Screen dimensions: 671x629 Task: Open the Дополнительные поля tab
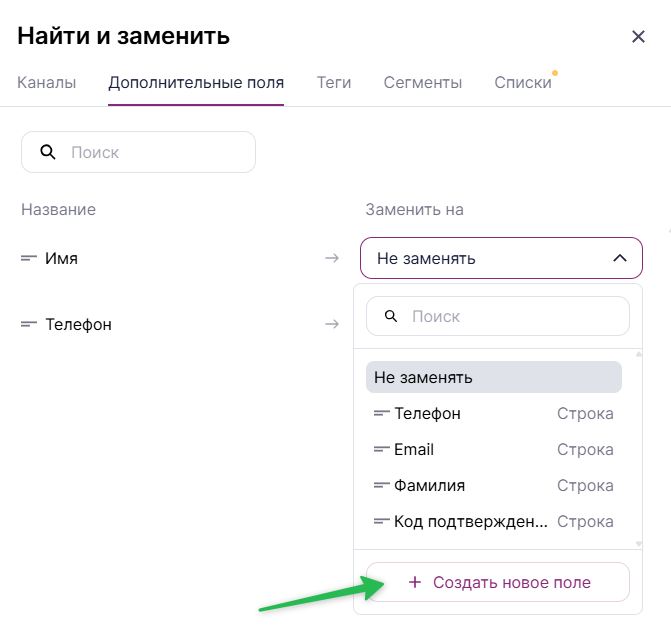tap(196, 82)
